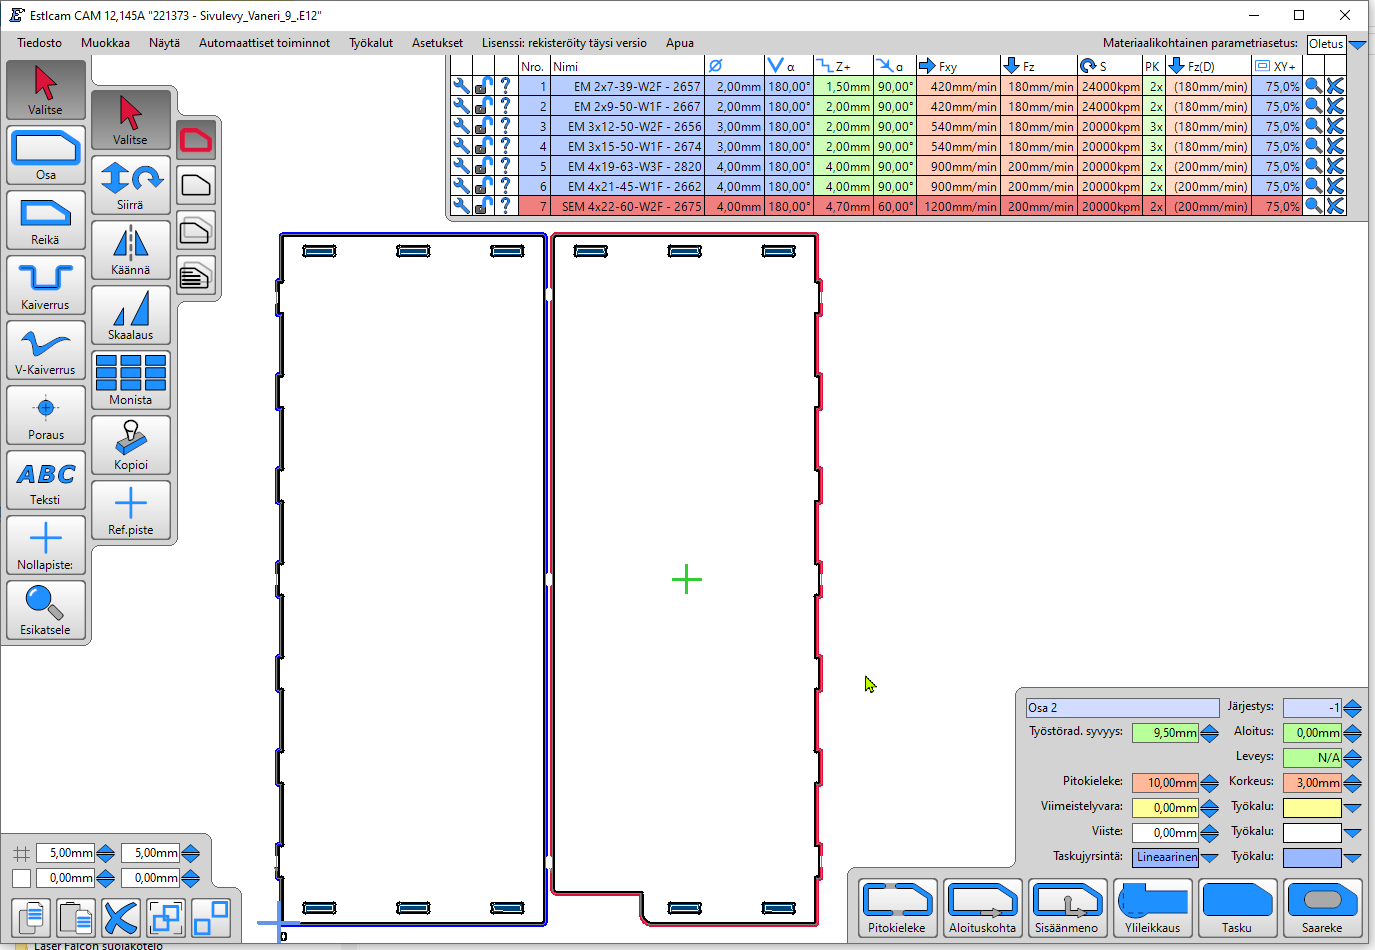This screenshot has width=1375, height=950.
Task: Open the Työkalut menu
Action: click(x=371, y=43)
